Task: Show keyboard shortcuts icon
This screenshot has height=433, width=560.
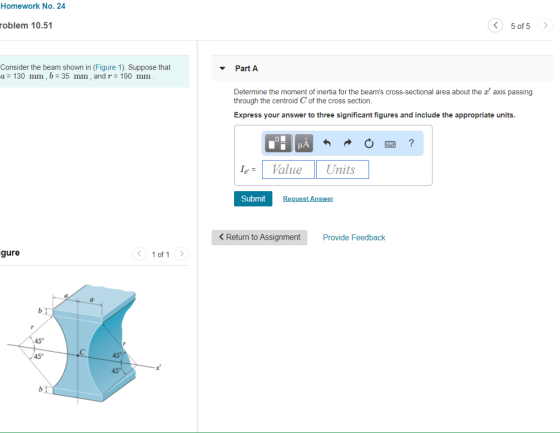Action: 390,144
